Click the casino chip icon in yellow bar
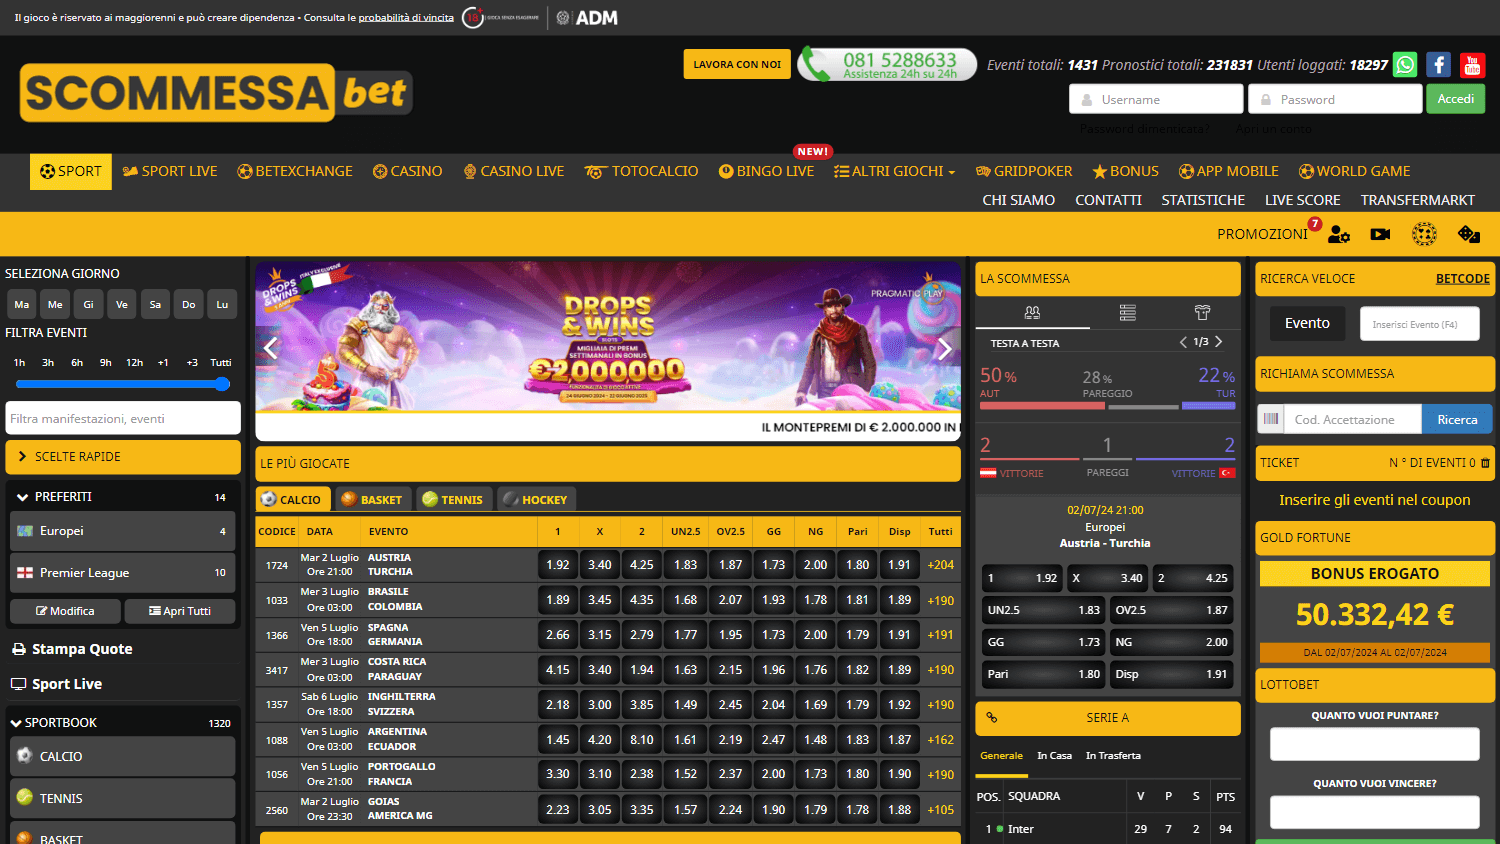The image size is (1500, 844). (x=1424, y=234)
